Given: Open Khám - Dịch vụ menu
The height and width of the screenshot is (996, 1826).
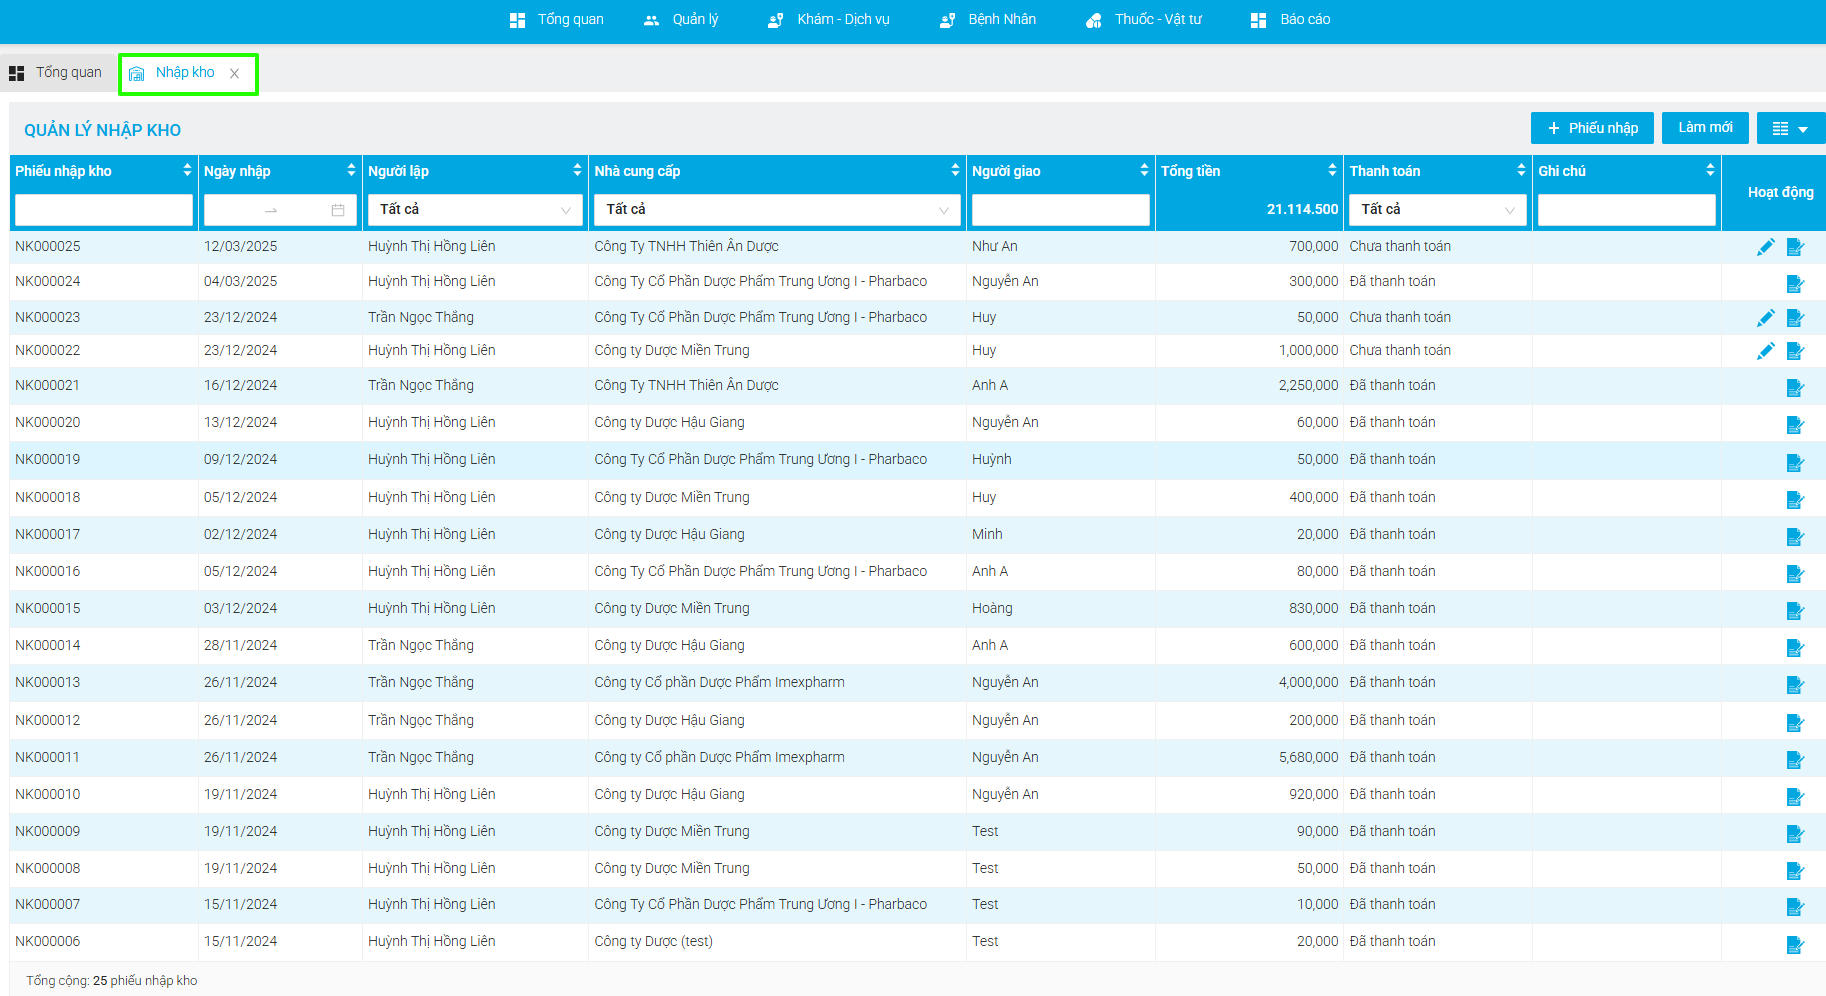Looking at the screenshot, I should pos(829,20).
